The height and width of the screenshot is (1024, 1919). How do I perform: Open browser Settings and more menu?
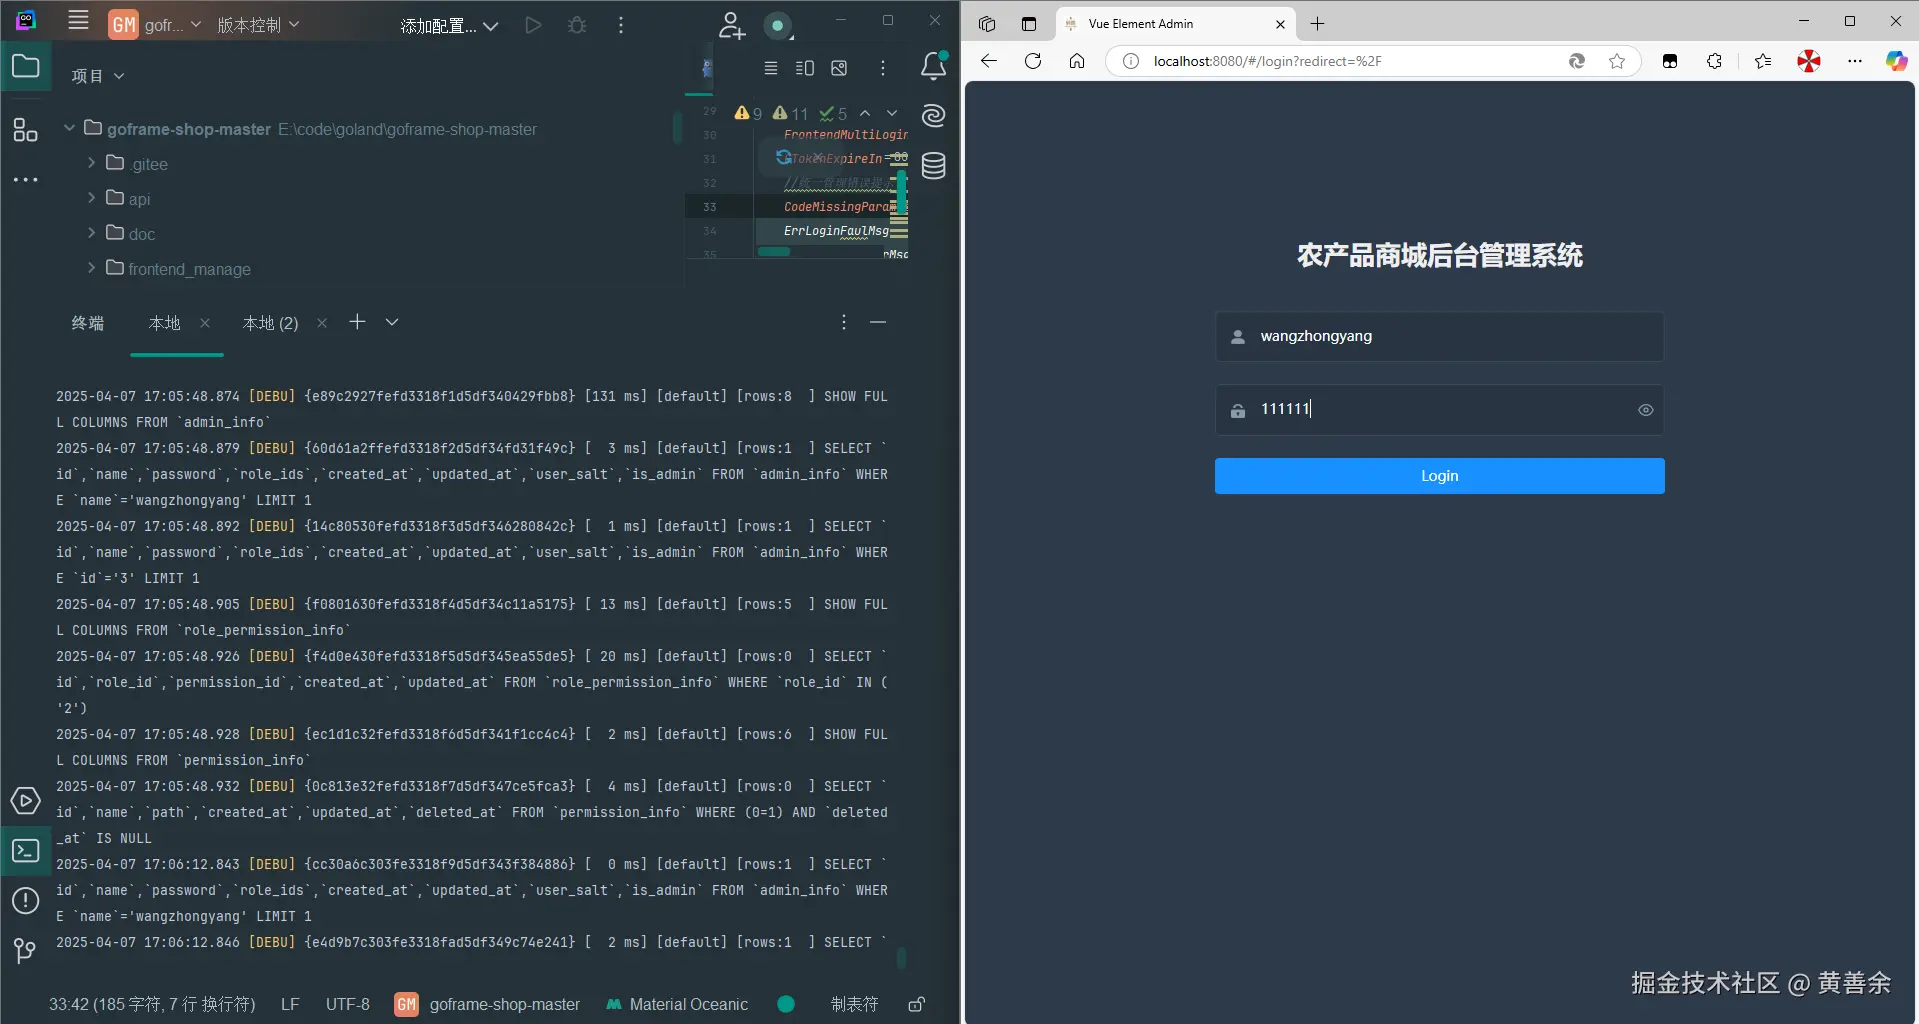point(1855,61)
